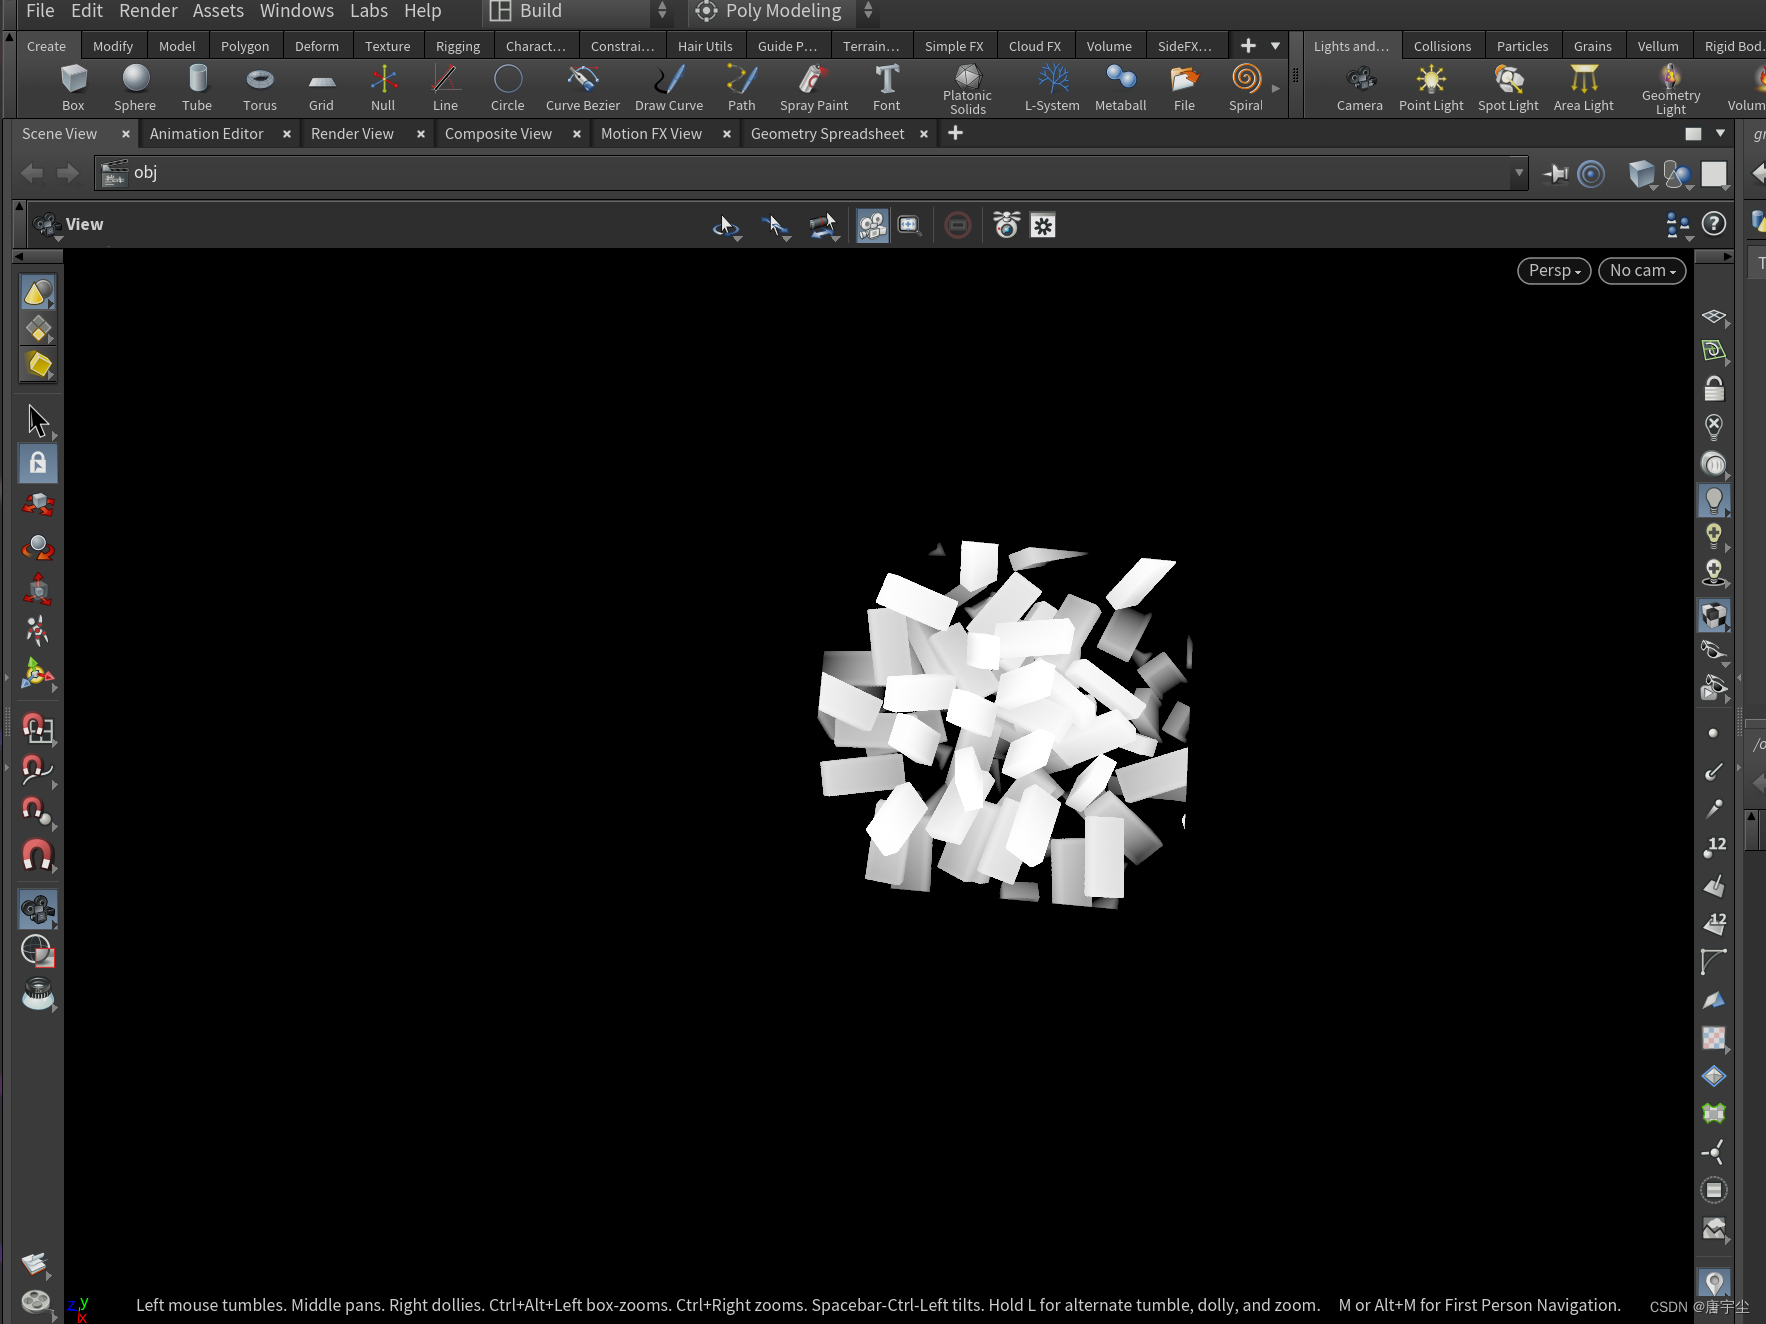Toggle display point numbers icon

point(1714,847)
